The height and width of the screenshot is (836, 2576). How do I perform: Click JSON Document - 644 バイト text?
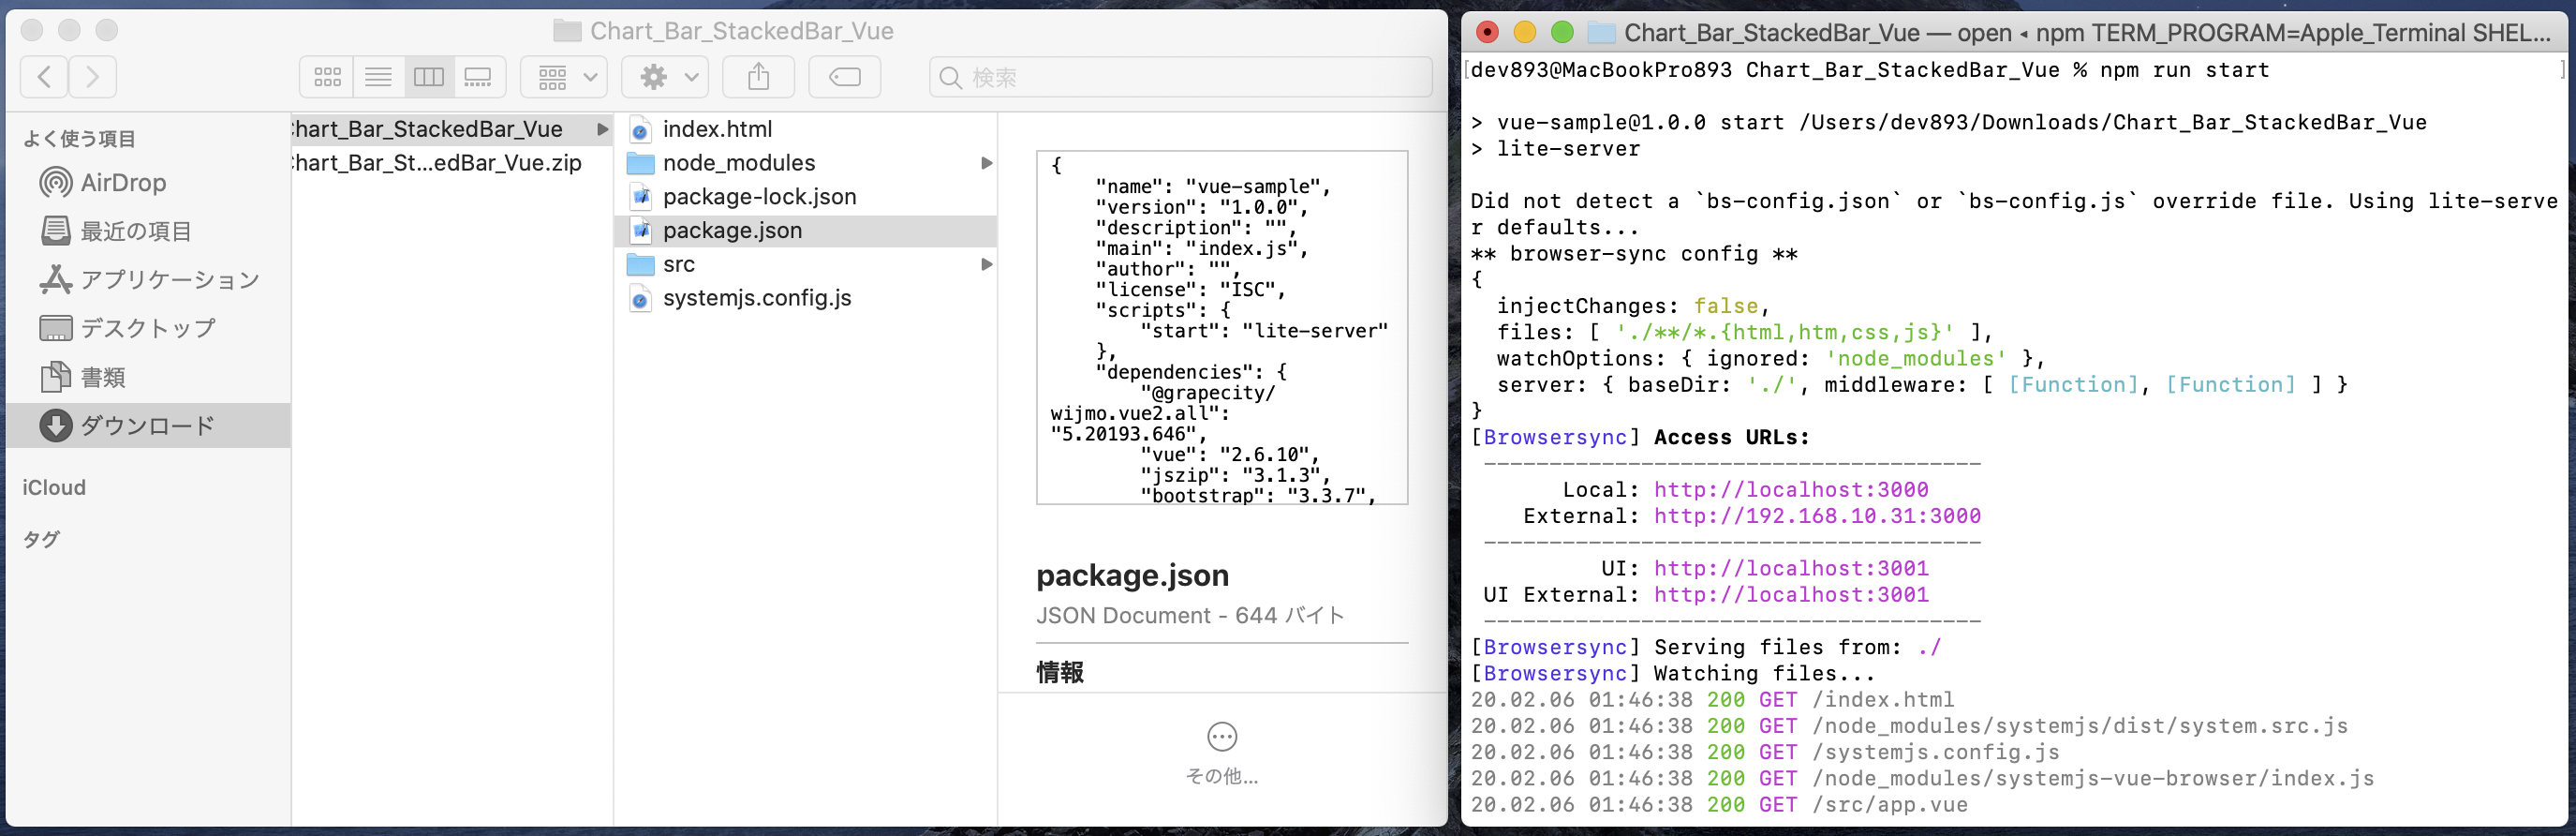coord(1190,615)
